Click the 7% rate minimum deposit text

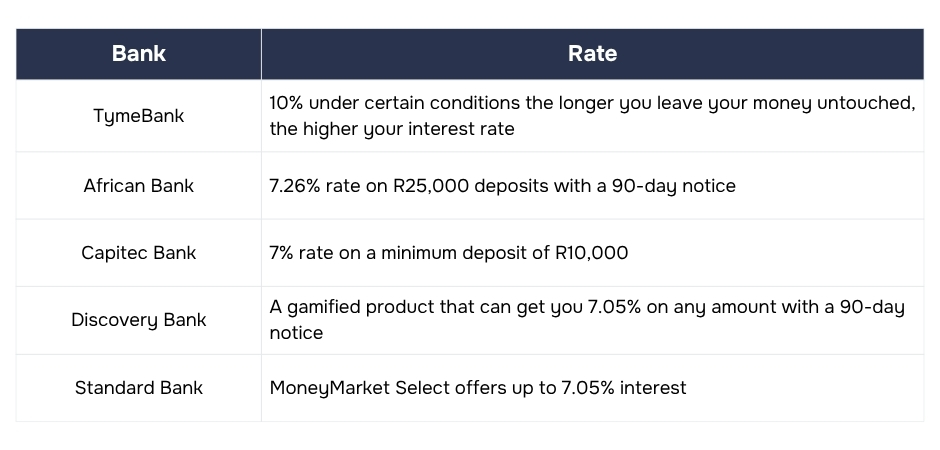(x=448, y=253)
